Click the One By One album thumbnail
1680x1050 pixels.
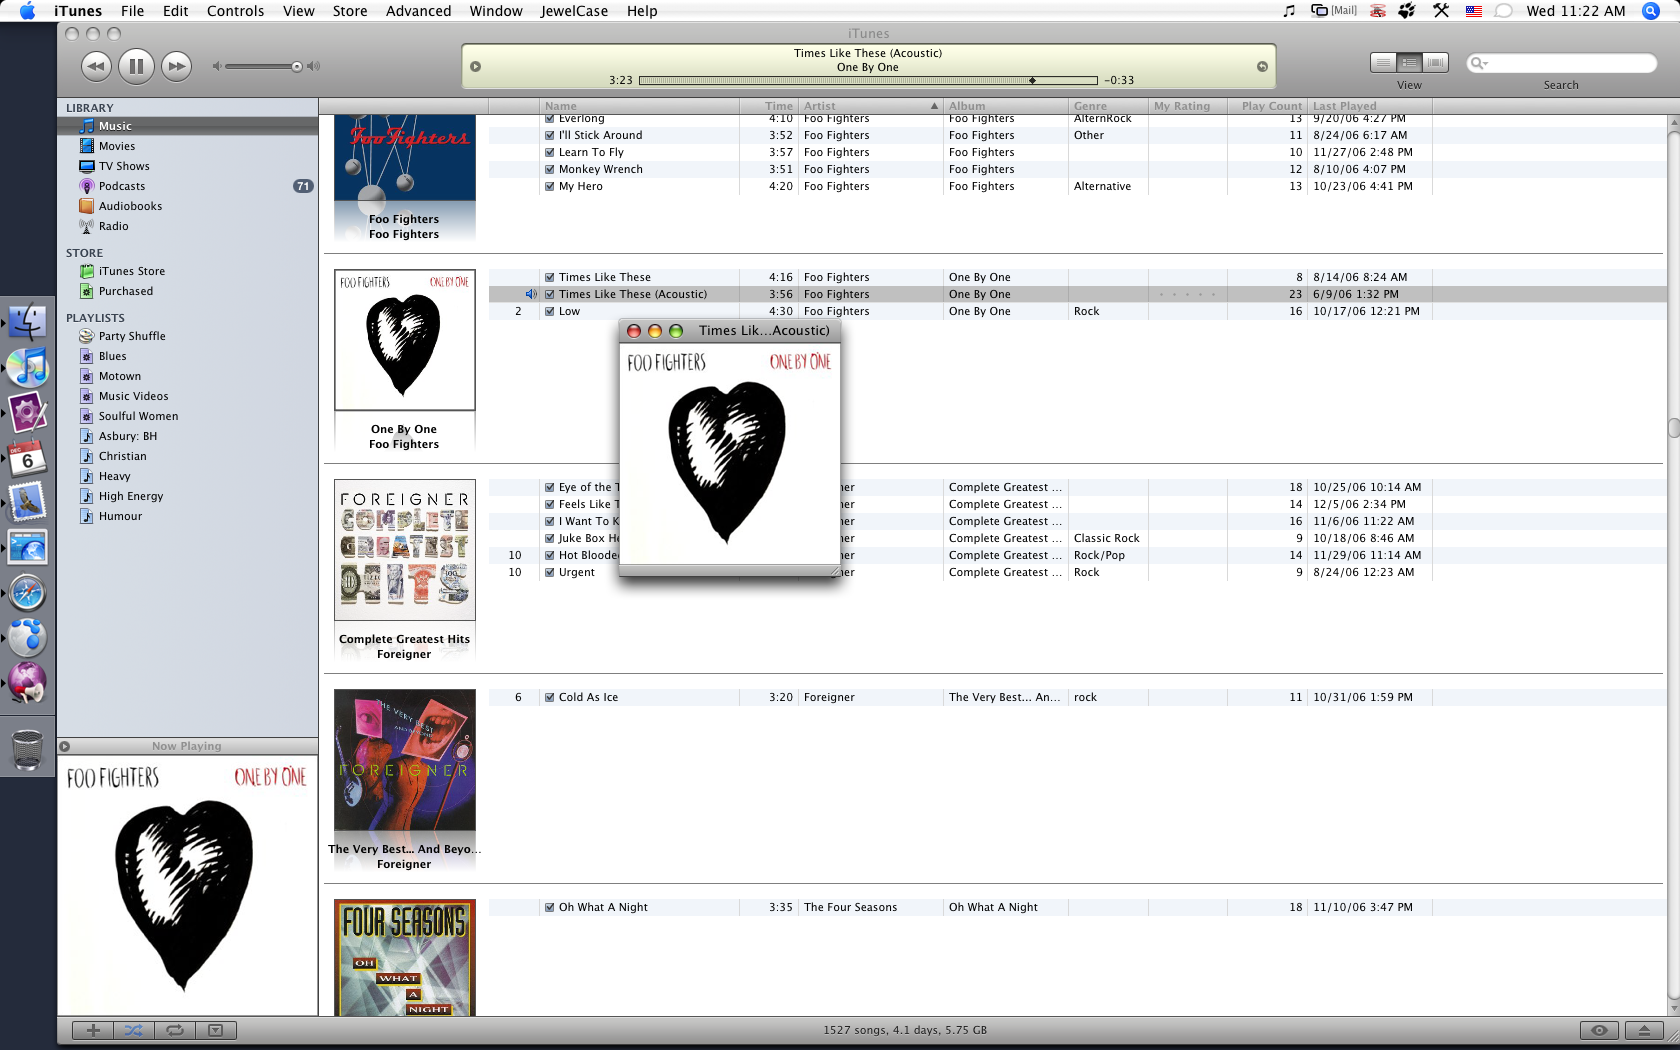click(x=404, y=340)
